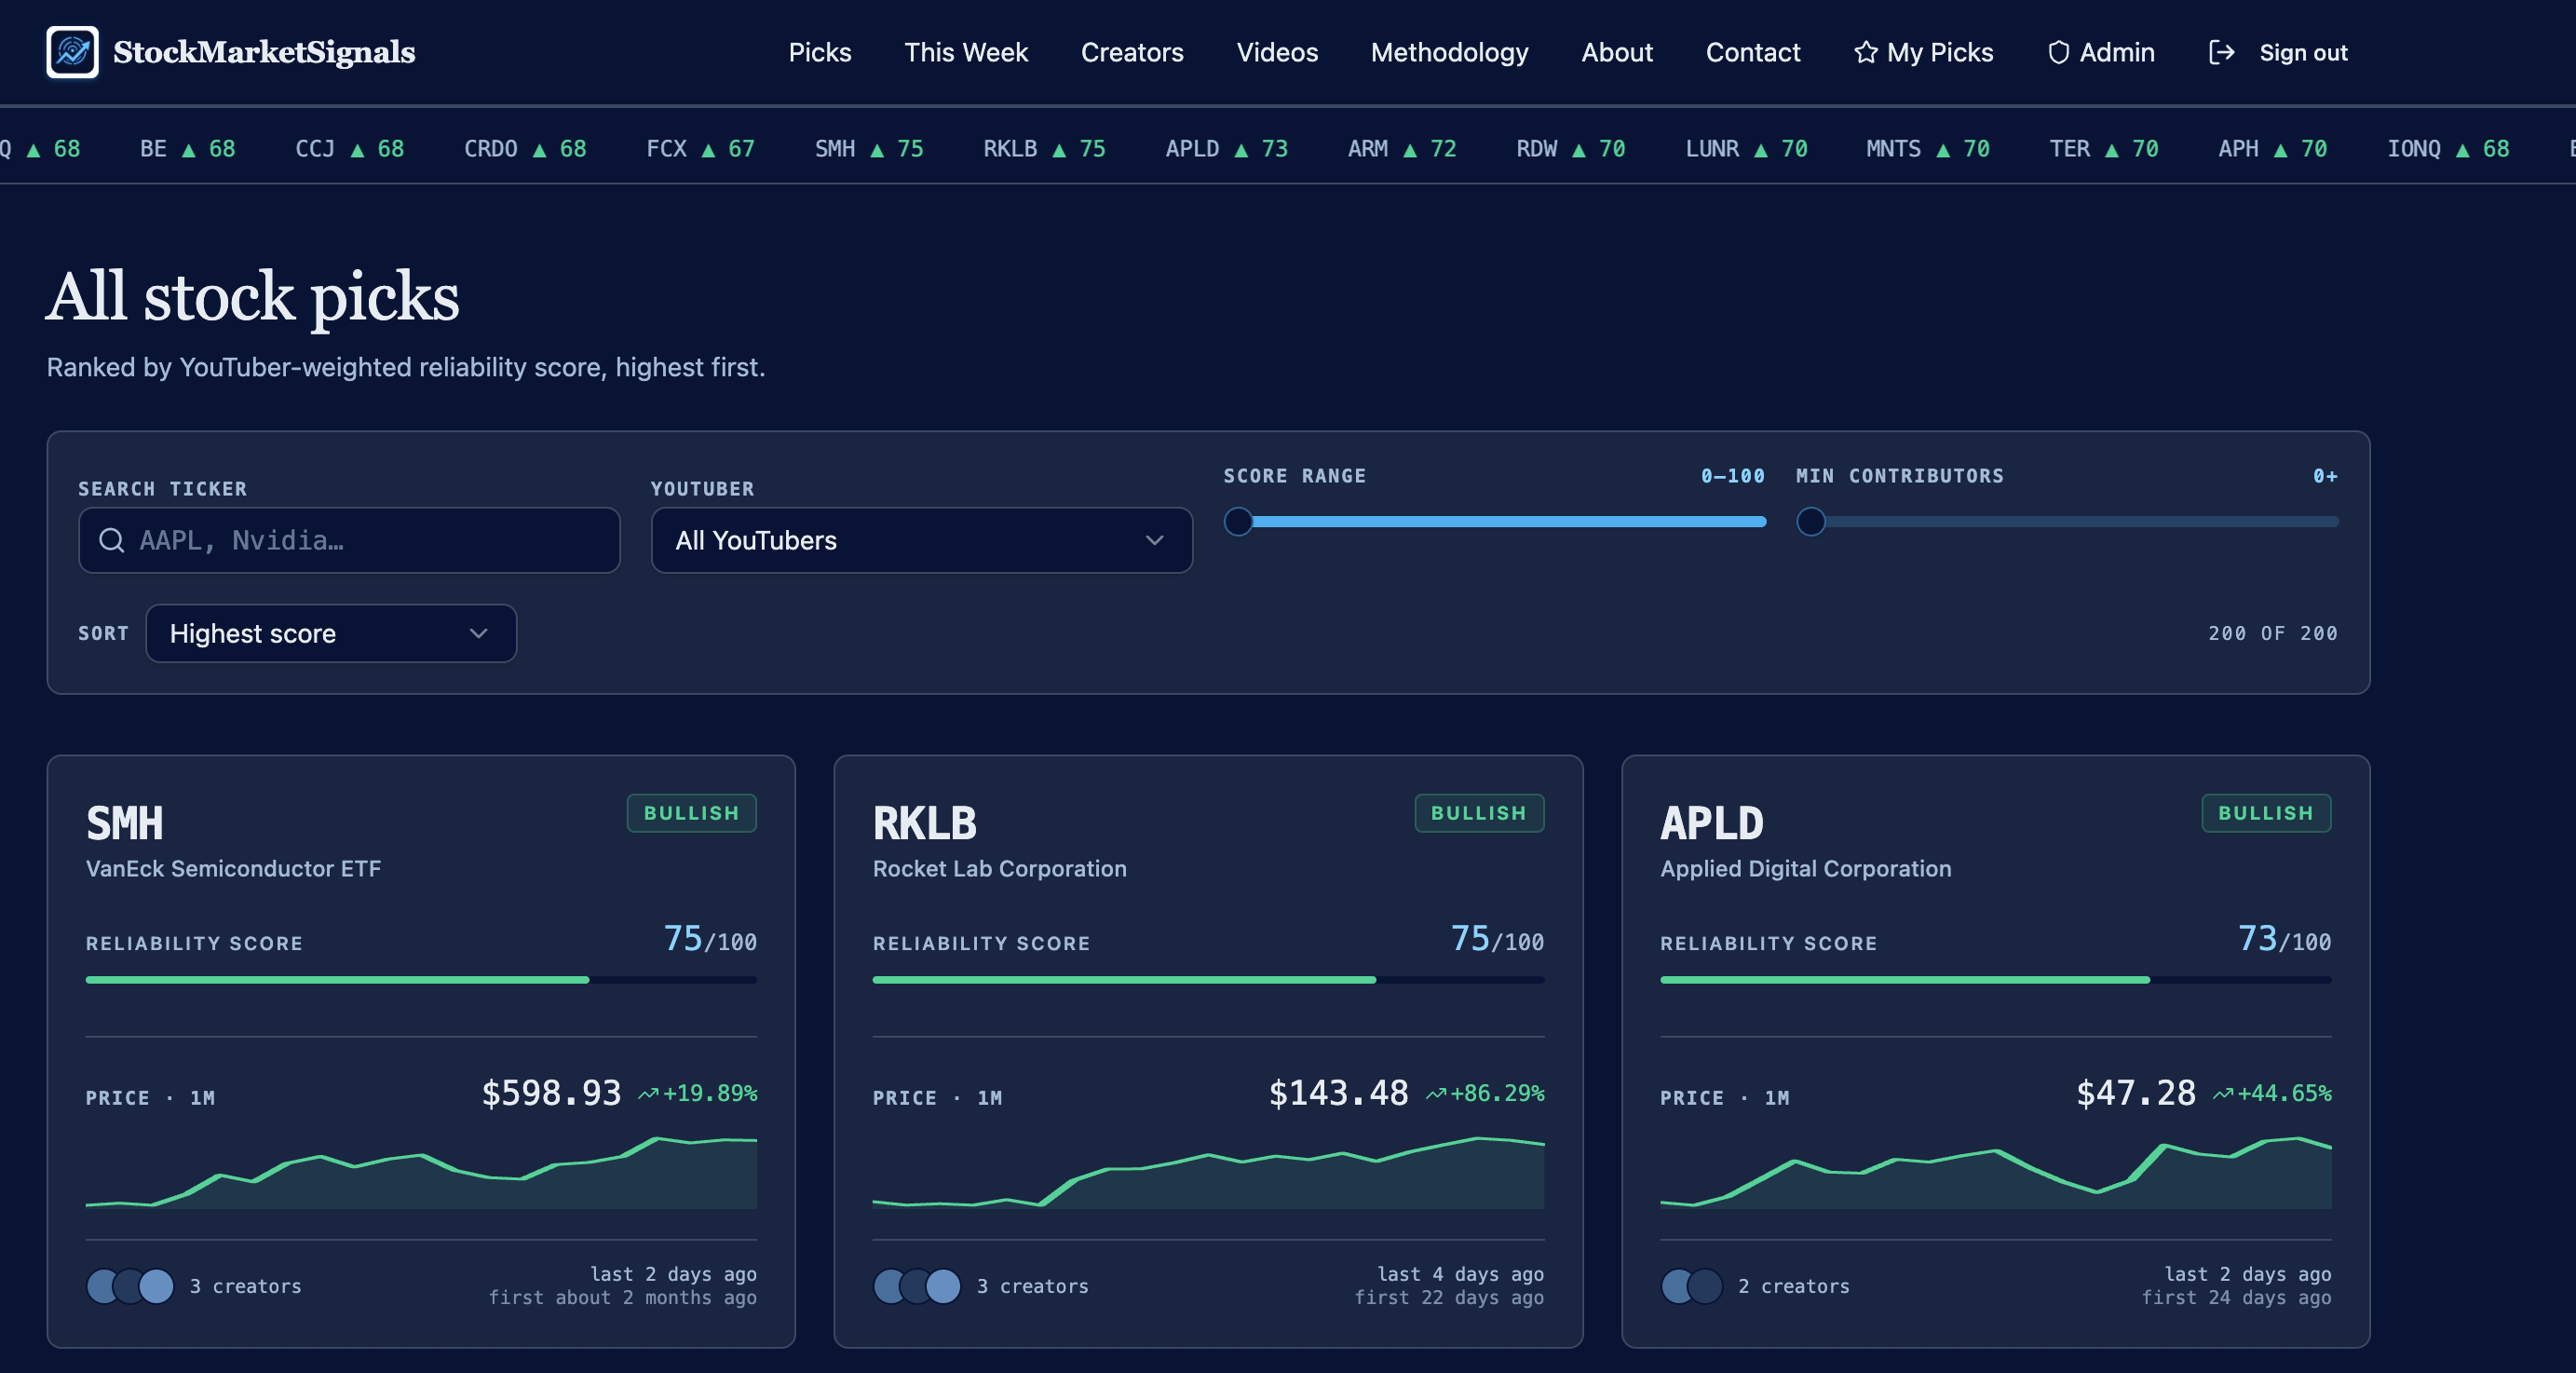
Task: Click the BULLISH badge on the RKLB card
Action: [x=1479, y=813]
